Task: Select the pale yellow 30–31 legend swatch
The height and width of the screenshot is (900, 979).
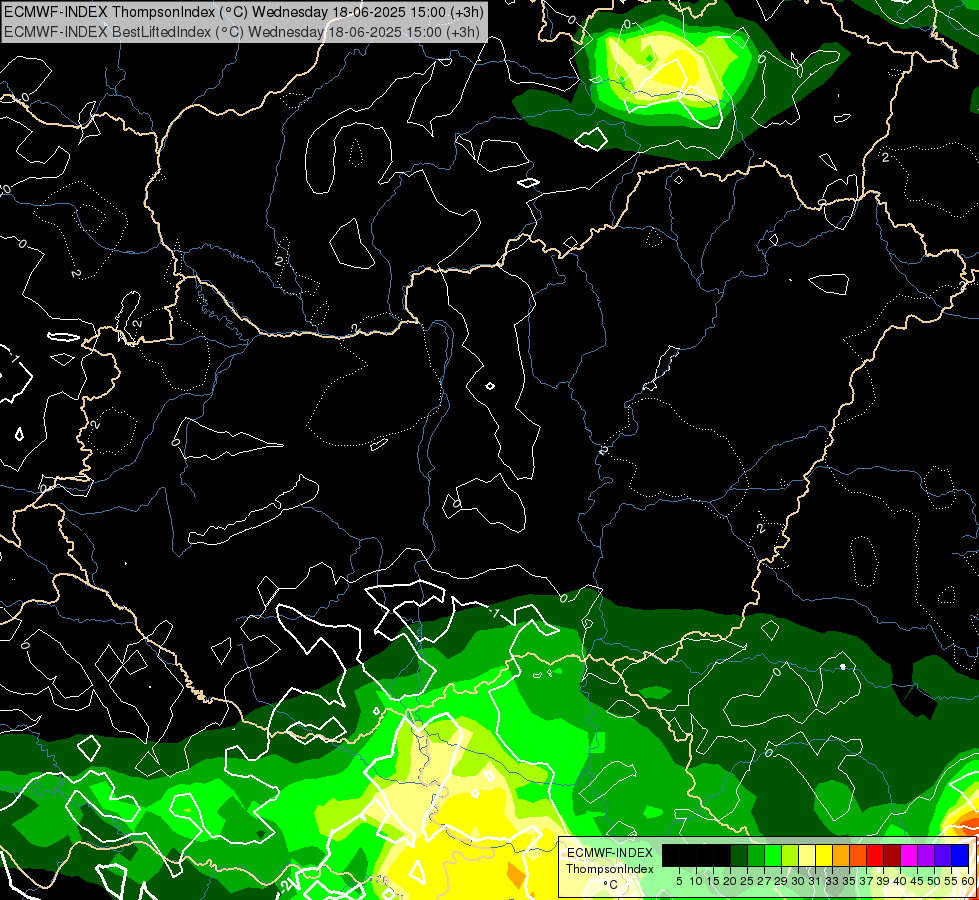Action: (x=807, y=856)
